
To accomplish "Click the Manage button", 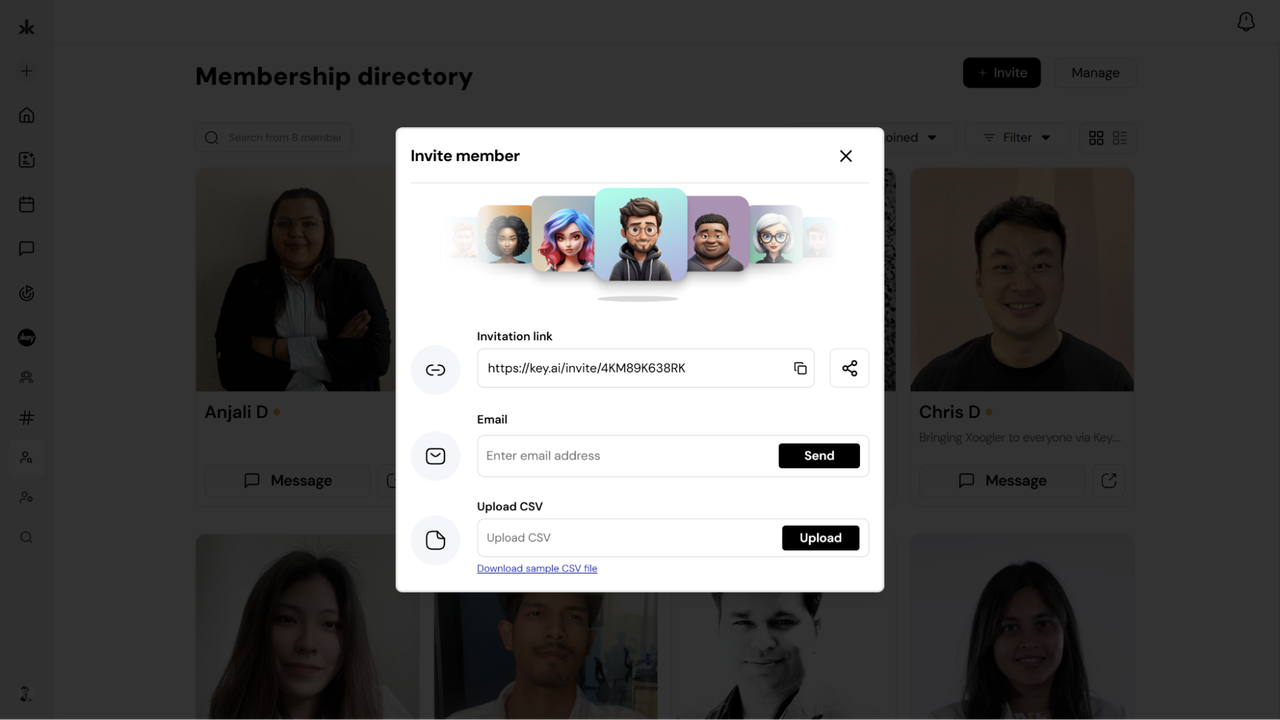I will click(x=1095, y=73).
